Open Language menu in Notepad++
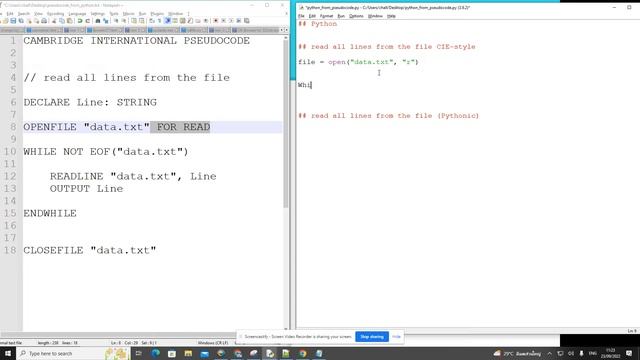 point(77,14)
